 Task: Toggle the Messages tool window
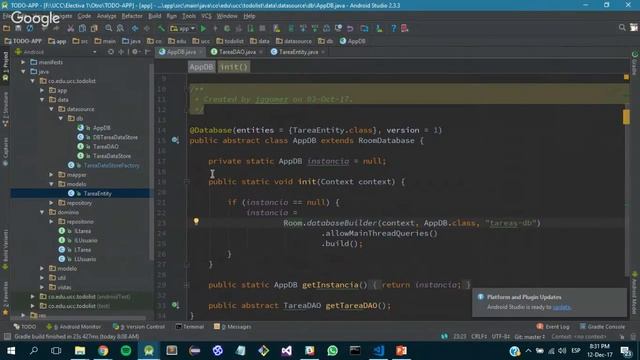(x=233, y=327)
